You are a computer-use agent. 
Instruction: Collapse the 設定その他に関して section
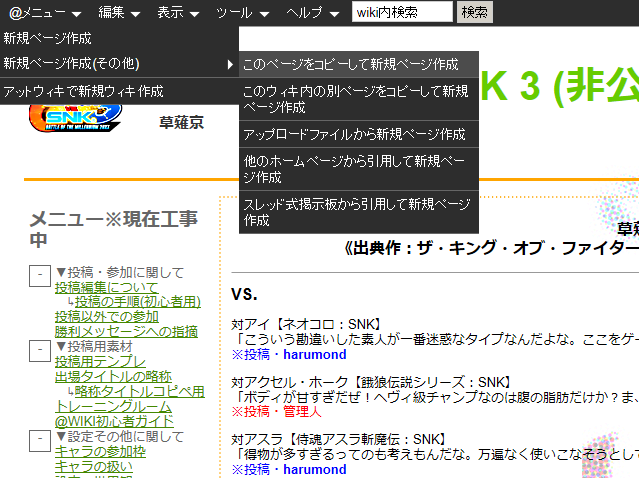[38, 438]
